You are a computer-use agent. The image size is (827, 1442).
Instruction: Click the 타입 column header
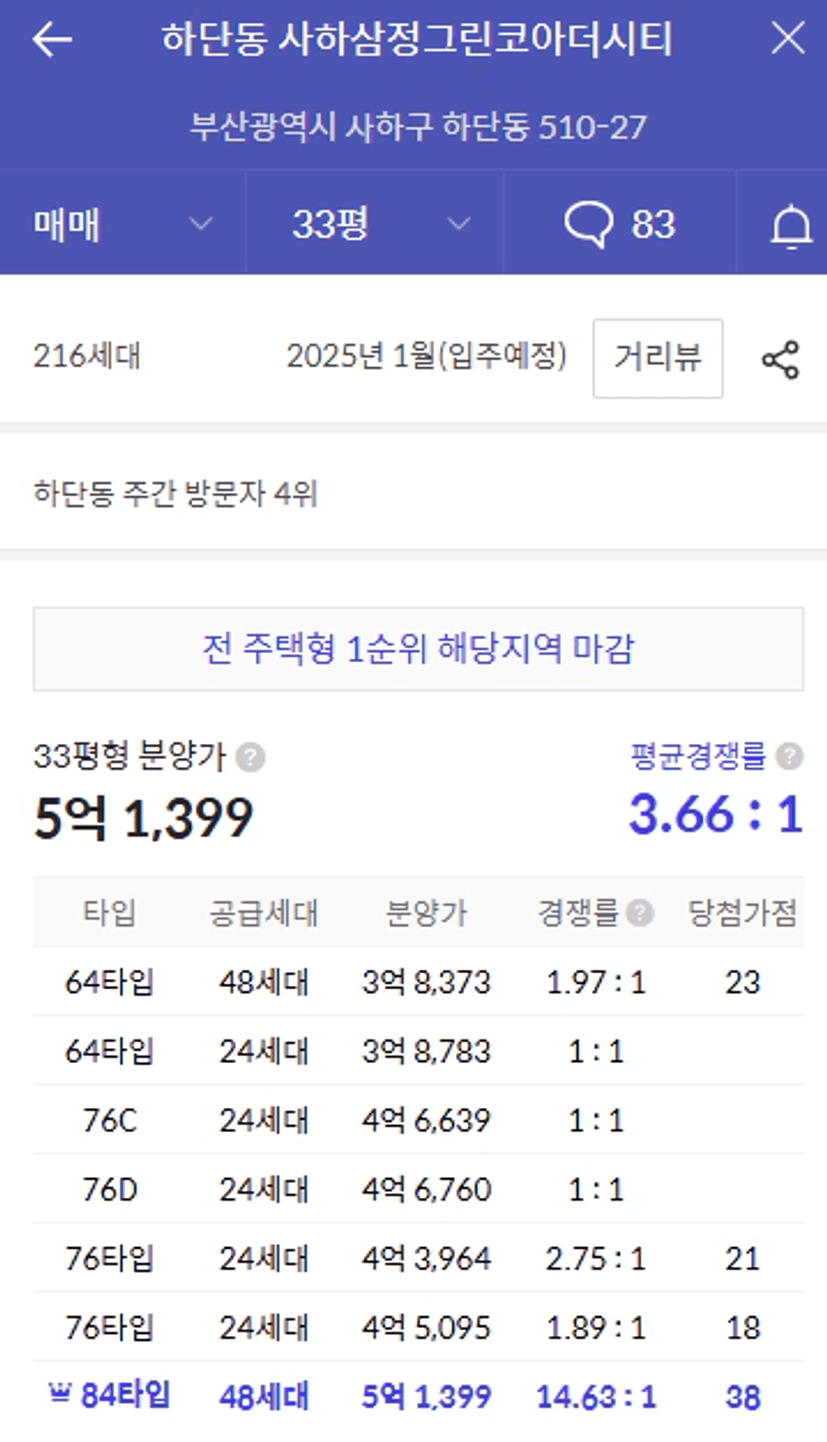coord(109,913)
